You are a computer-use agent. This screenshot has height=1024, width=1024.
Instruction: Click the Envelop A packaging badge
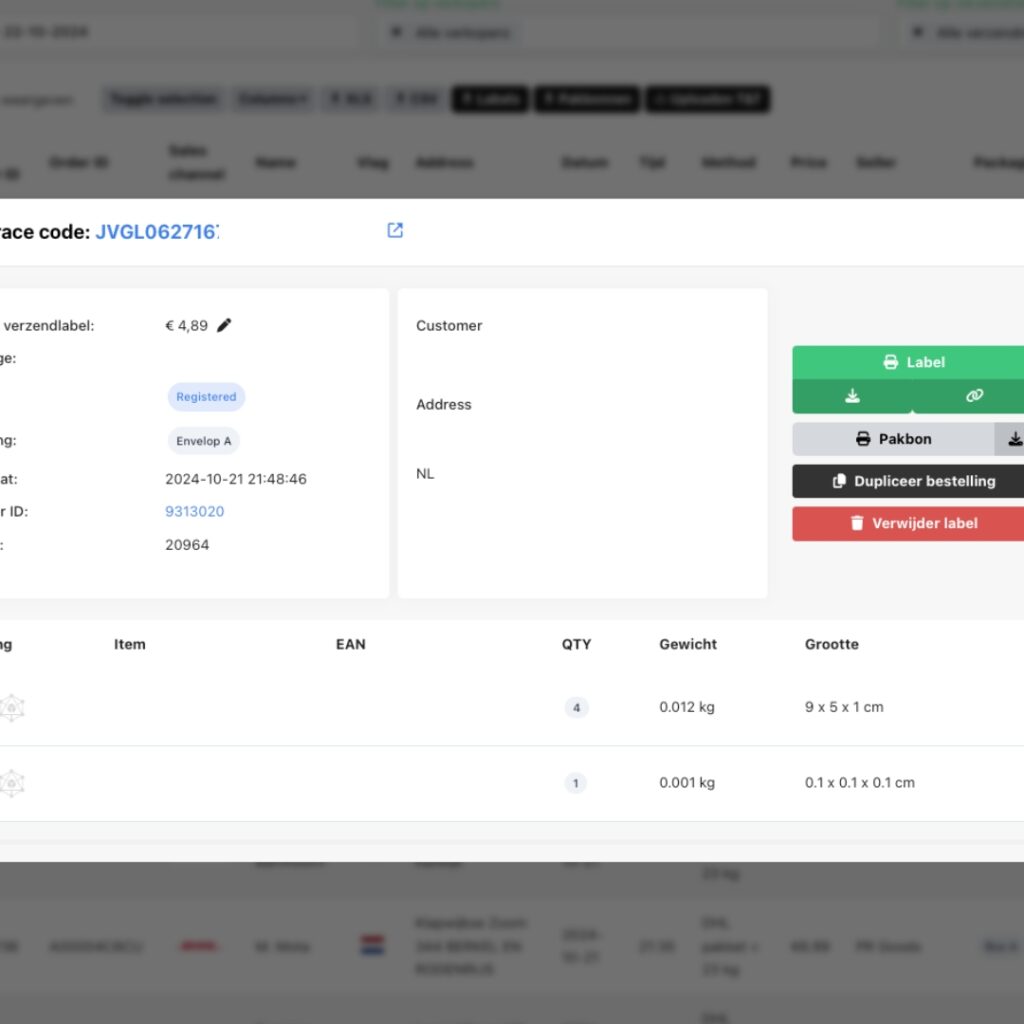pos(203,441)
